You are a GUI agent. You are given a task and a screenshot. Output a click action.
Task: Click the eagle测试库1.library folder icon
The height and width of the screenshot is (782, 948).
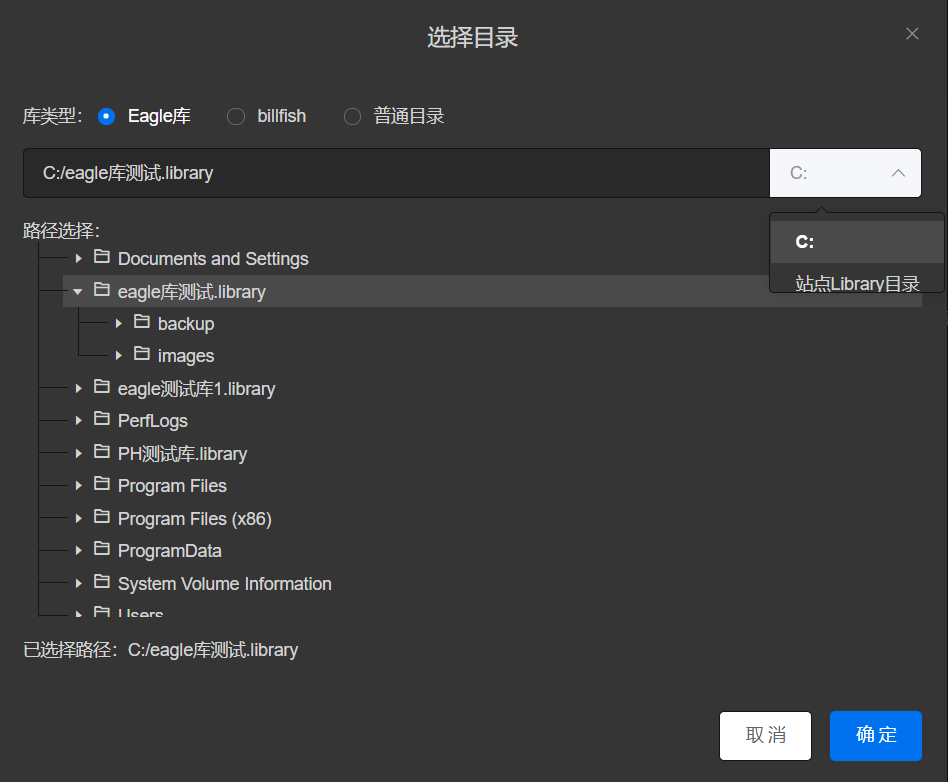pos(102,386)
